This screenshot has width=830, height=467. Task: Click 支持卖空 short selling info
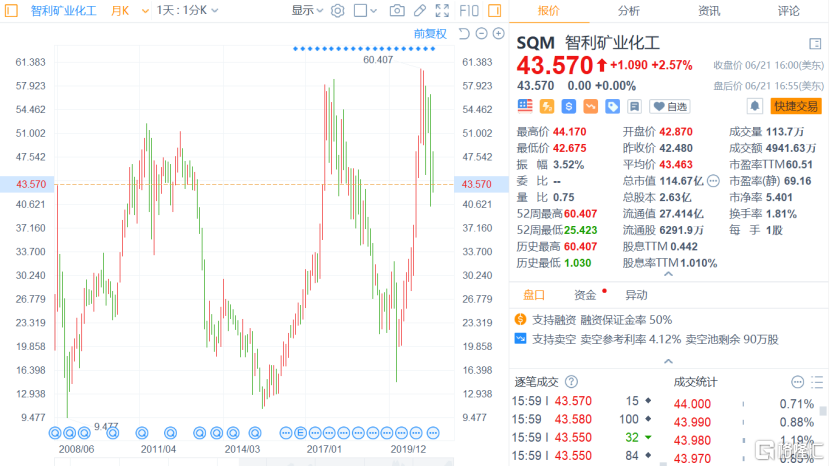[646, 339]
